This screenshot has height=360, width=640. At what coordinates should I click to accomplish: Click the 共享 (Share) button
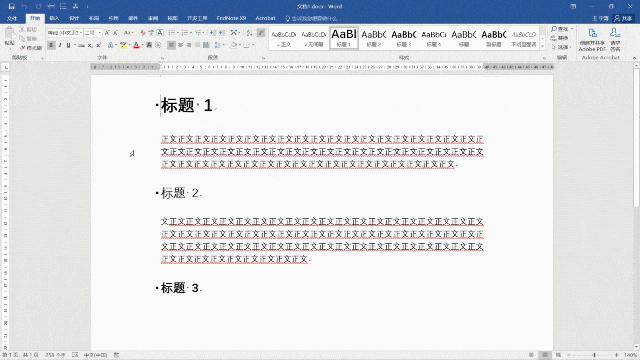pos(623,18)
